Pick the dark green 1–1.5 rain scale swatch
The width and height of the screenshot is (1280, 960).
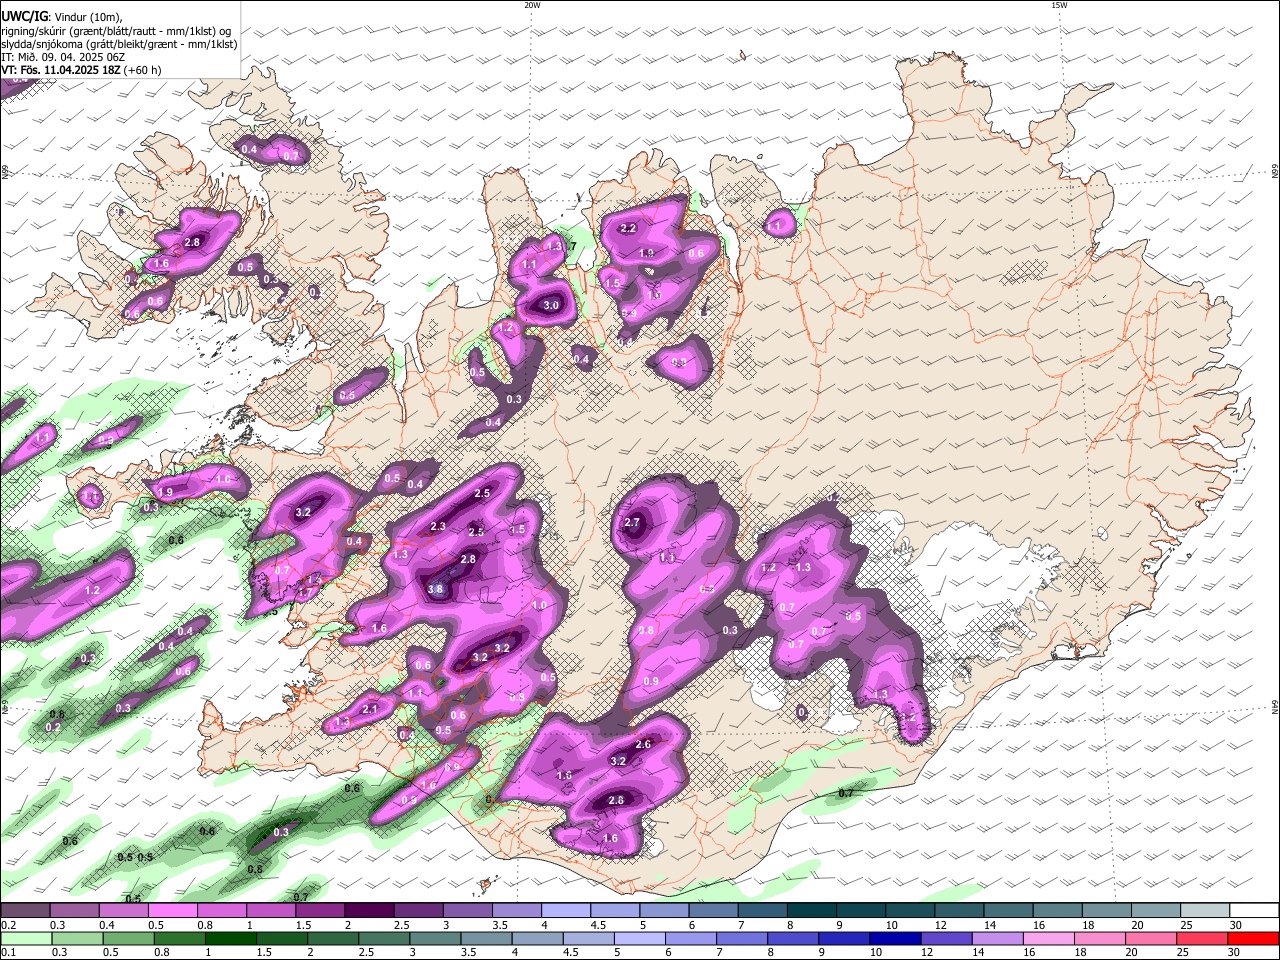pyautogui.click(x=230, y=938)
